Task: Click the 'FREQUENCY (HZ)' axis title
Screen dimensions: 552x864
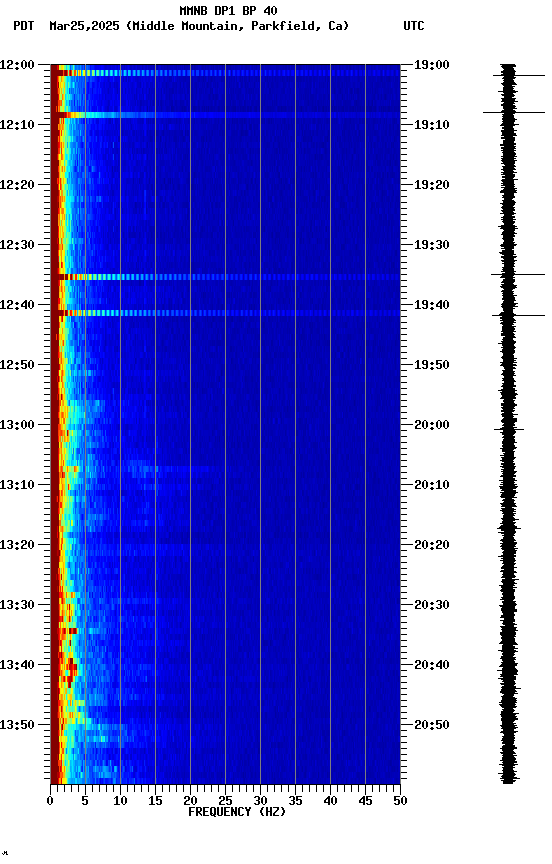Action: pyautogui.click(x=237, y=812)
